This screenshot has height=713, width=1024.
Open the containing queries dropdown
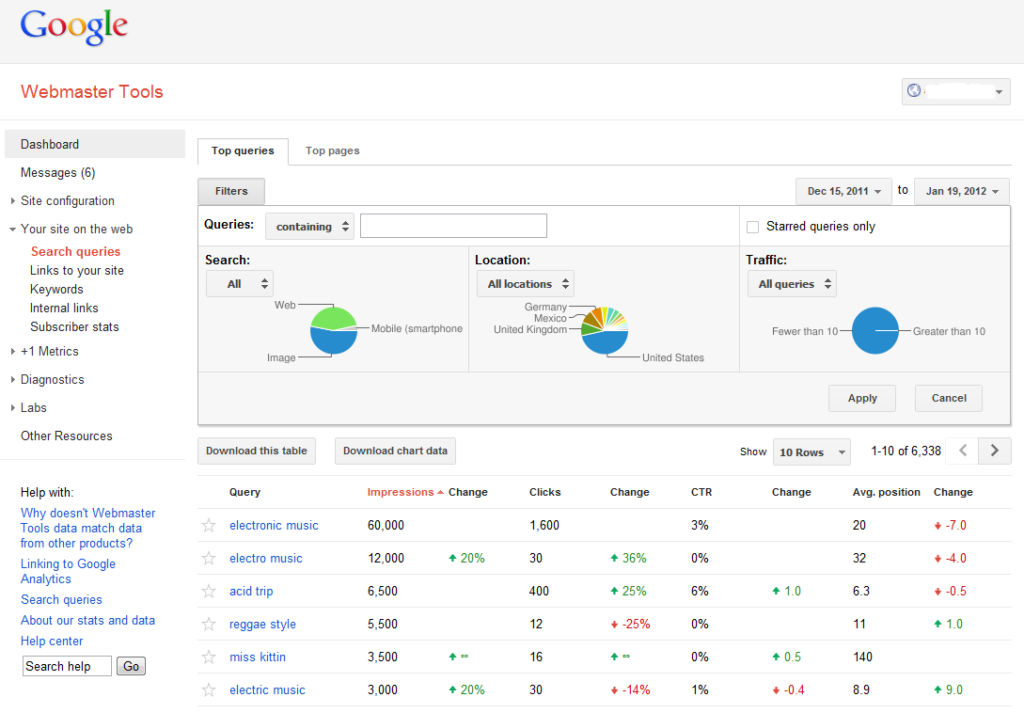coord(309,226)
